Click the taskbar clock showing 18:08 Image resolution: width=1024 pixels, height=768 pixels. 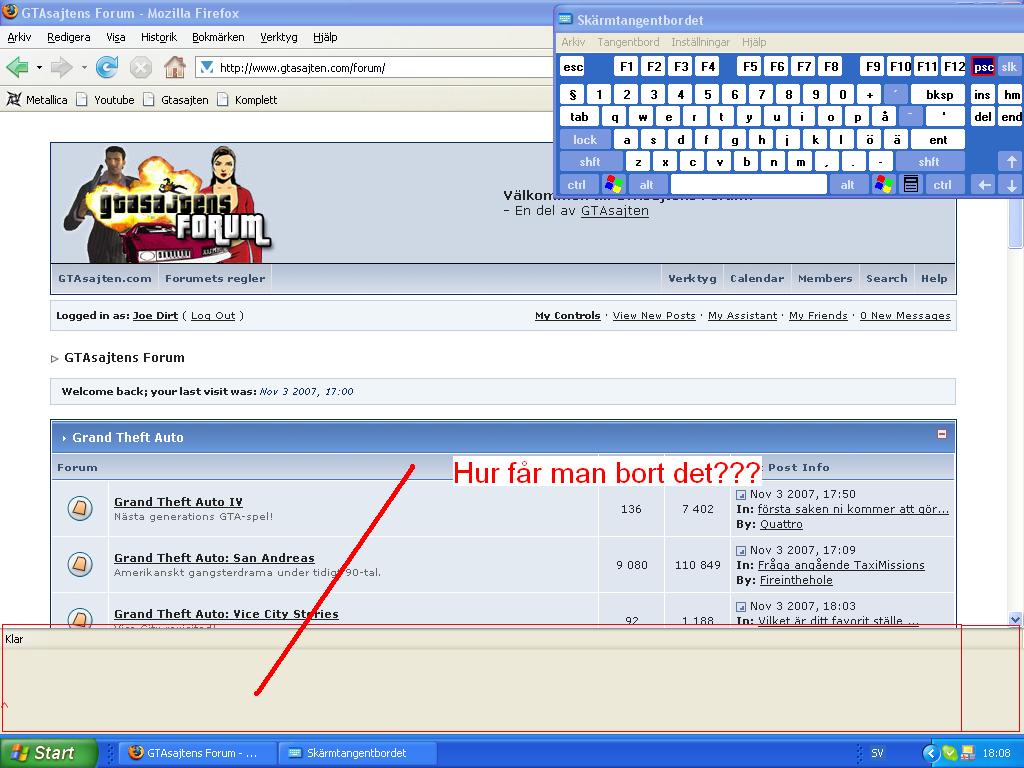point(996,753)
